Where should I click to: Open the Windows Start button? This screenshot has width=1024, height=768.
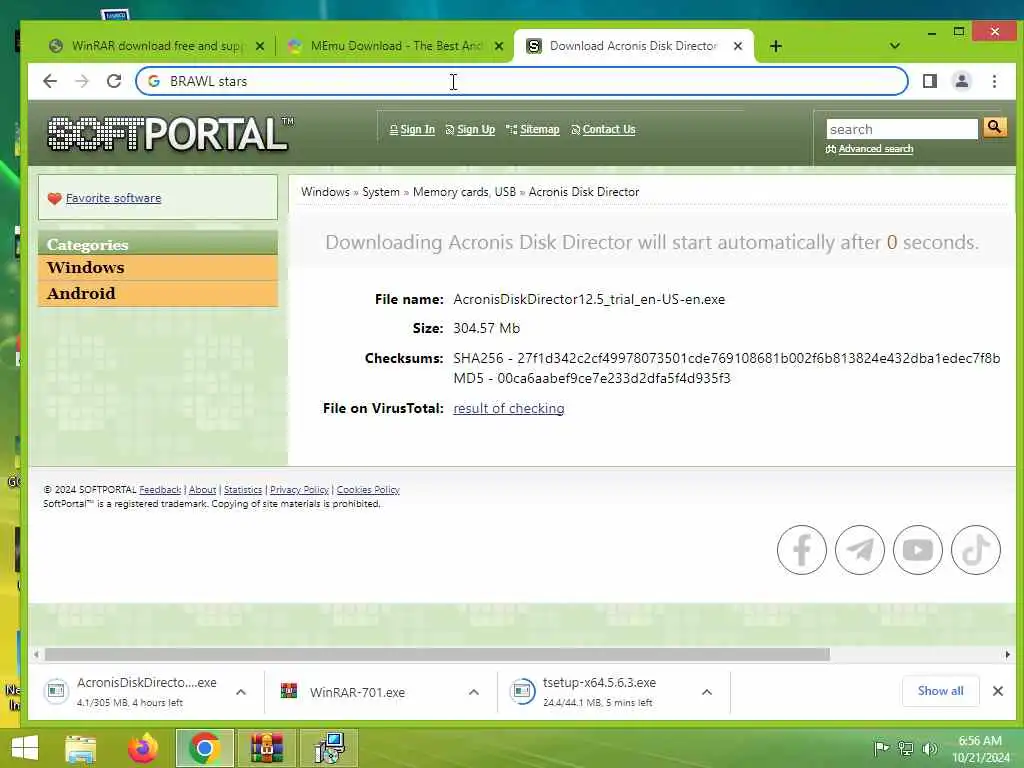25,748
